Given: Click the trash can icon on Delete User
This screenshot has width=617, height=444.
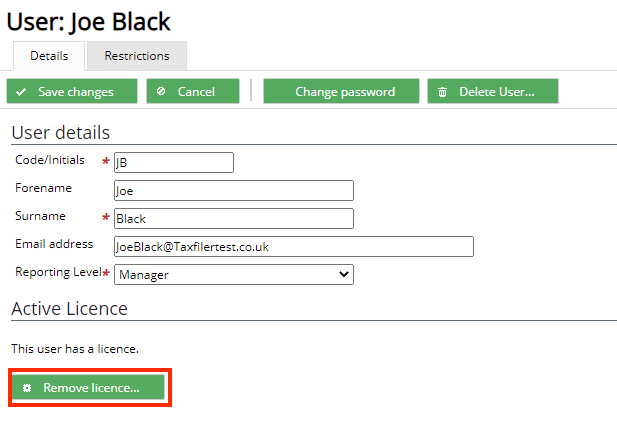Looking at the screenshot, I should coord(443,92).
